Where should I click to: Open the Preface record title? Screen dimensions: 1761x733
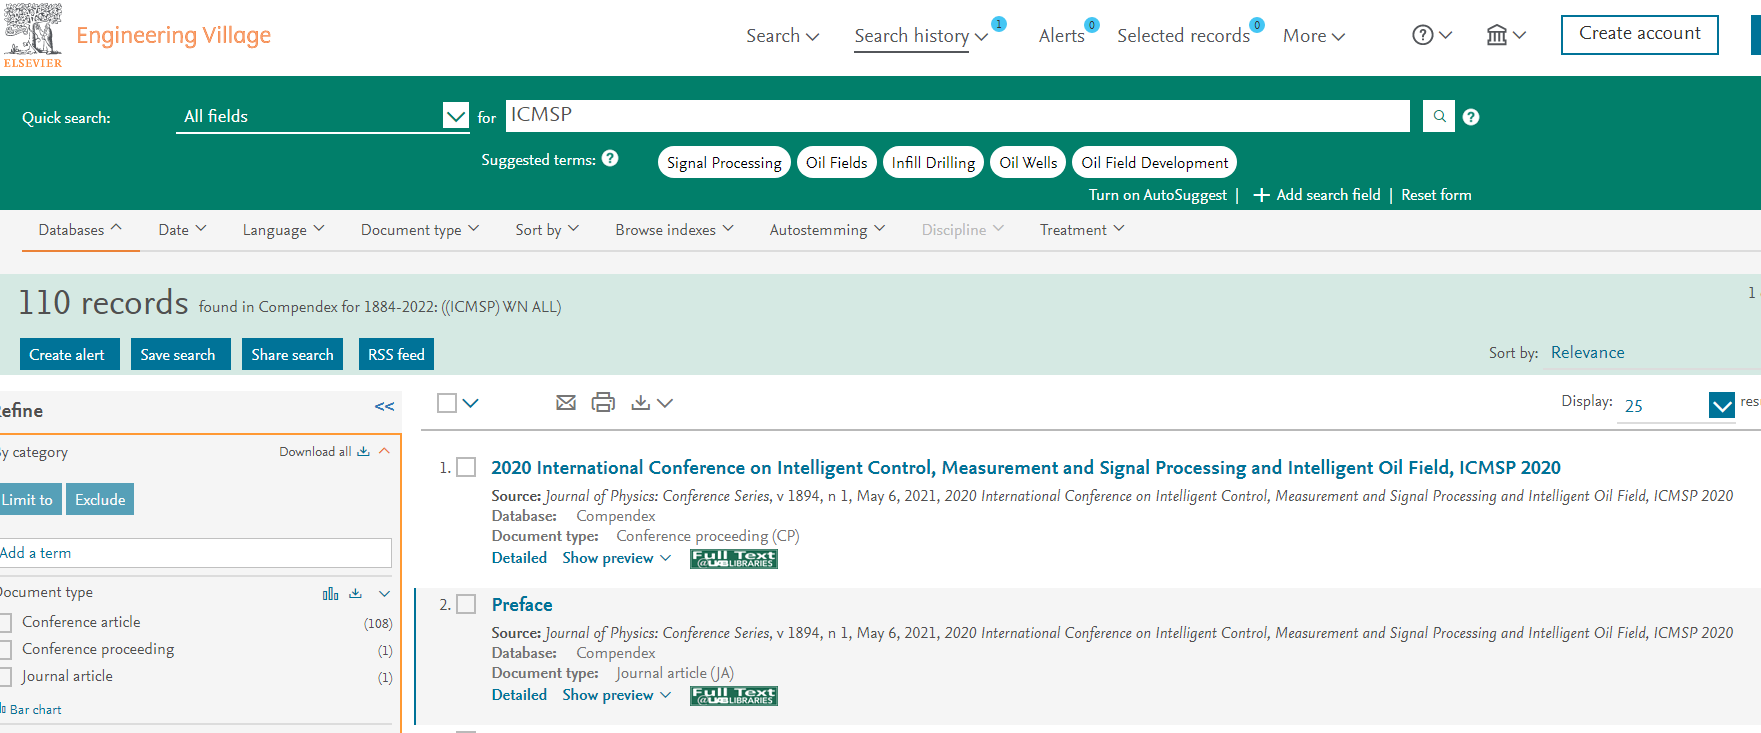tap(522, 604)
